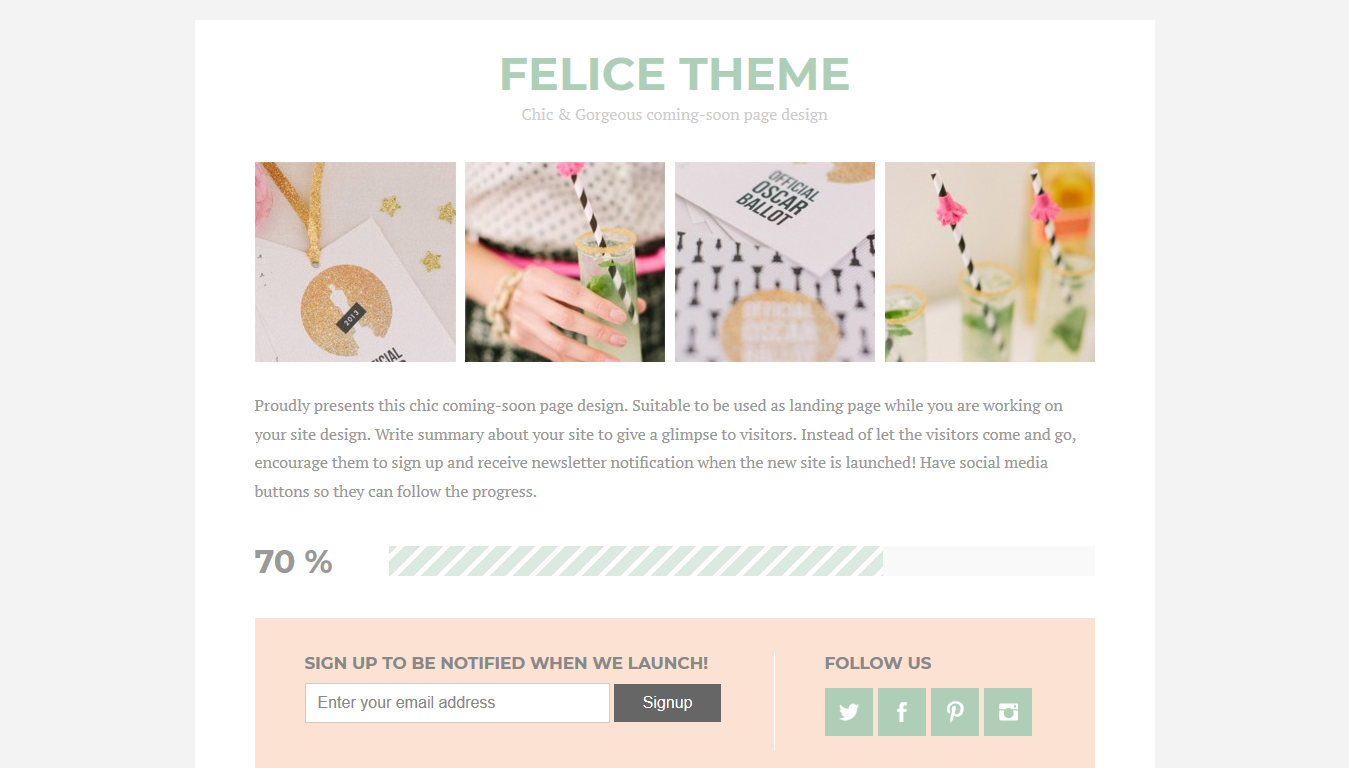The image size is (1349, 768).
Task: Click the sign up notification heading
Action: pos(506,663)
